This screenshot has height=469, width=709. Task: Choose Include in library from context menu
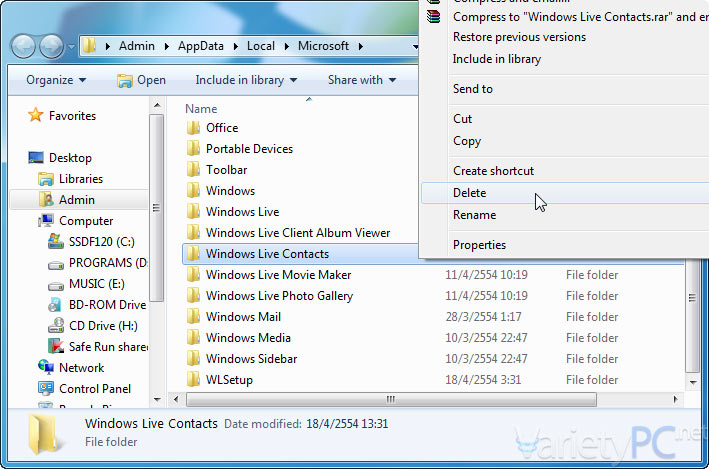tap(497, 59)
